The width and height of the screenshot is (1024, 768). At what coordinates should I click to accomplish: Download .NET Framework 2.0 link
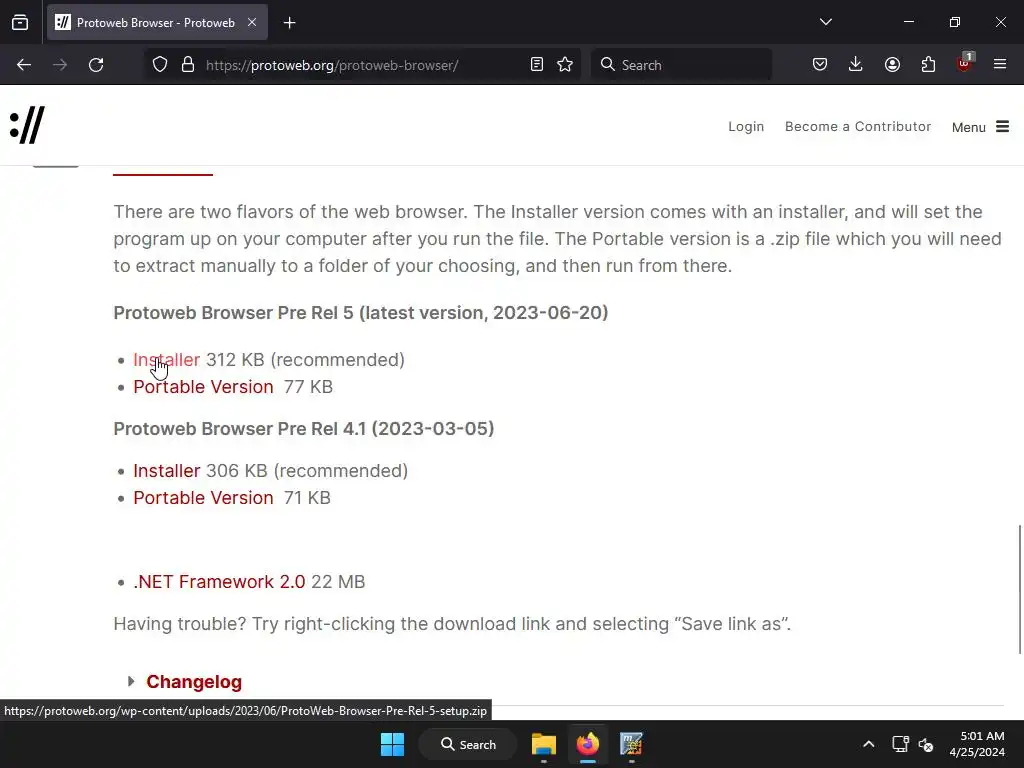219,582
